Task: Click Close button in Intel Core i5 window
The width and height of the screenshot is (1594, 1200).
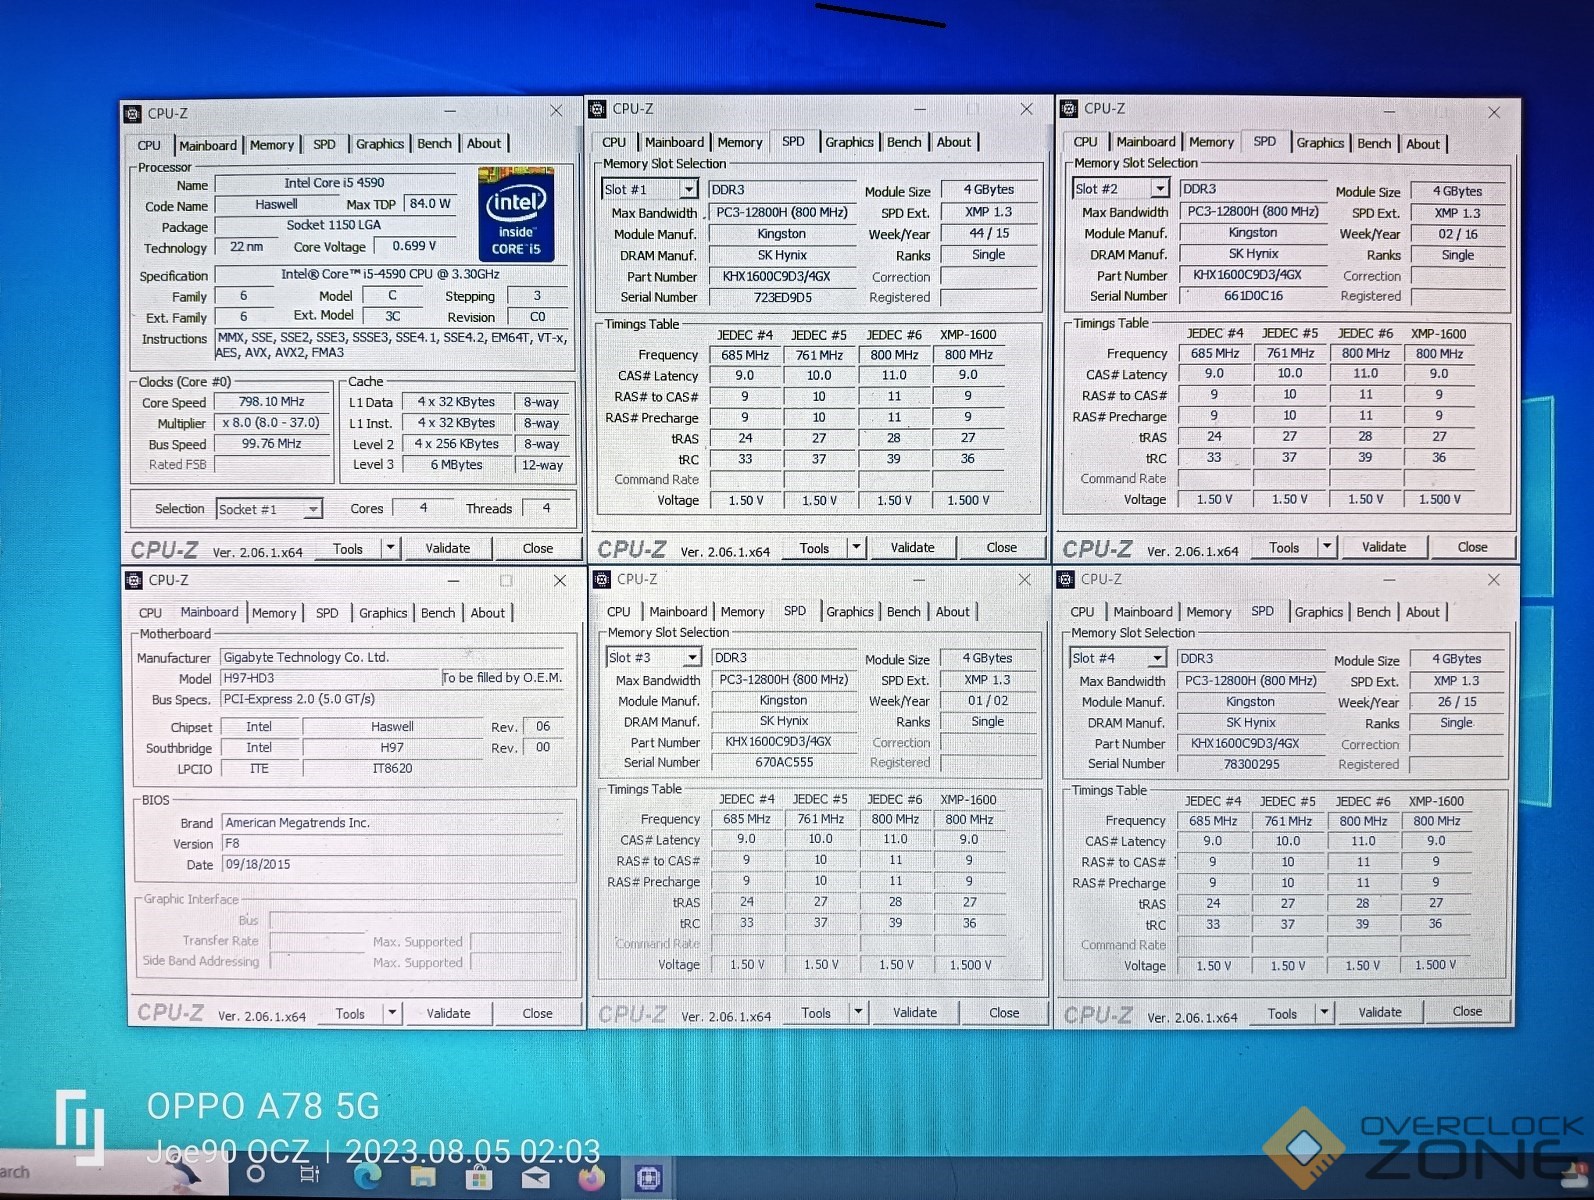Action: pos(538,548)
